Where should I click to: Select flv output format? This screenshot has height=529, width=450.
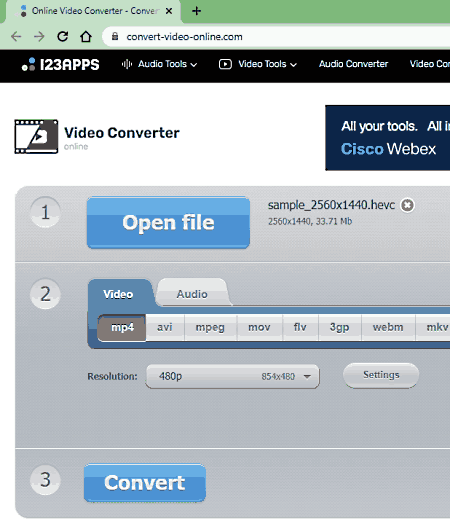coord(300,327)
